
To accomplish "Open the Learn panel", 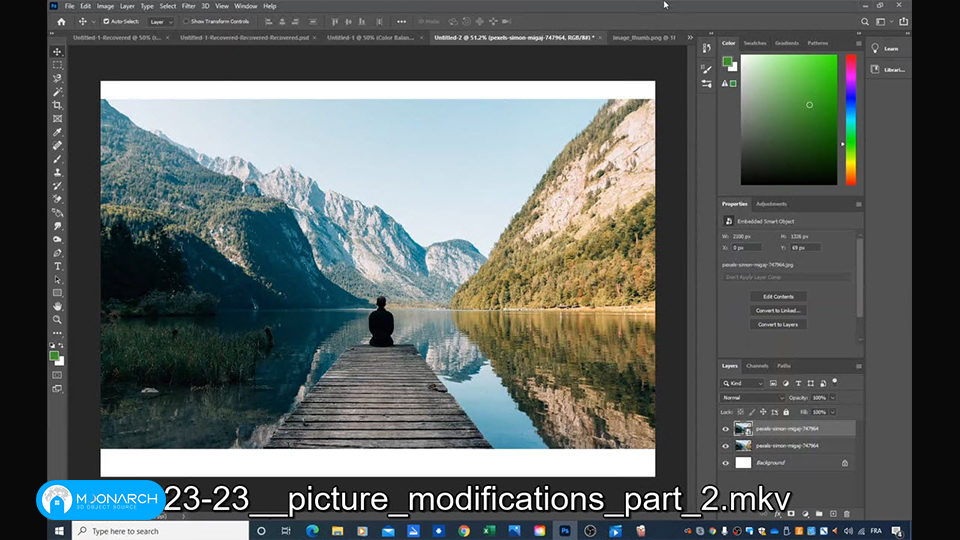I will 885,48.
